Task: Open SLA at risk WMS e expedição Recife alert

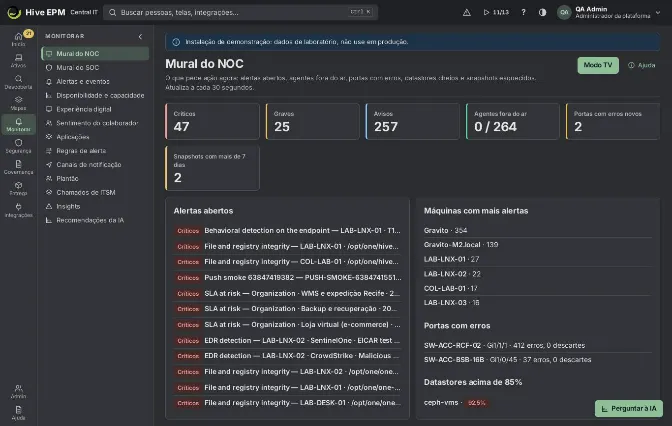Action: tap(287, 294)
